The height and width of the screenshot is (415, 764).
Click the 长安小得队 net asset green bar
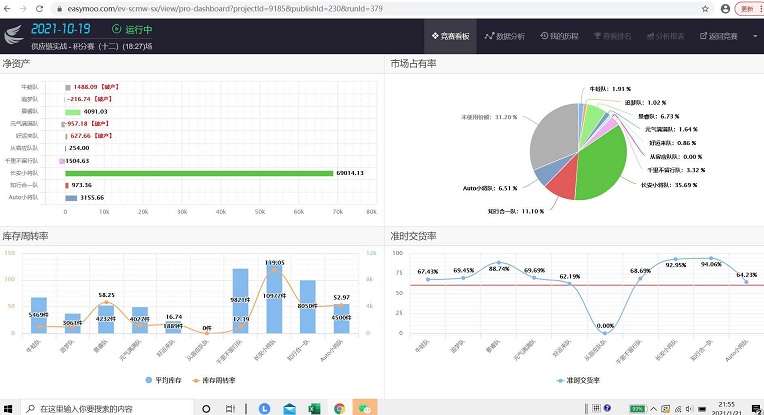coord(198,172)
